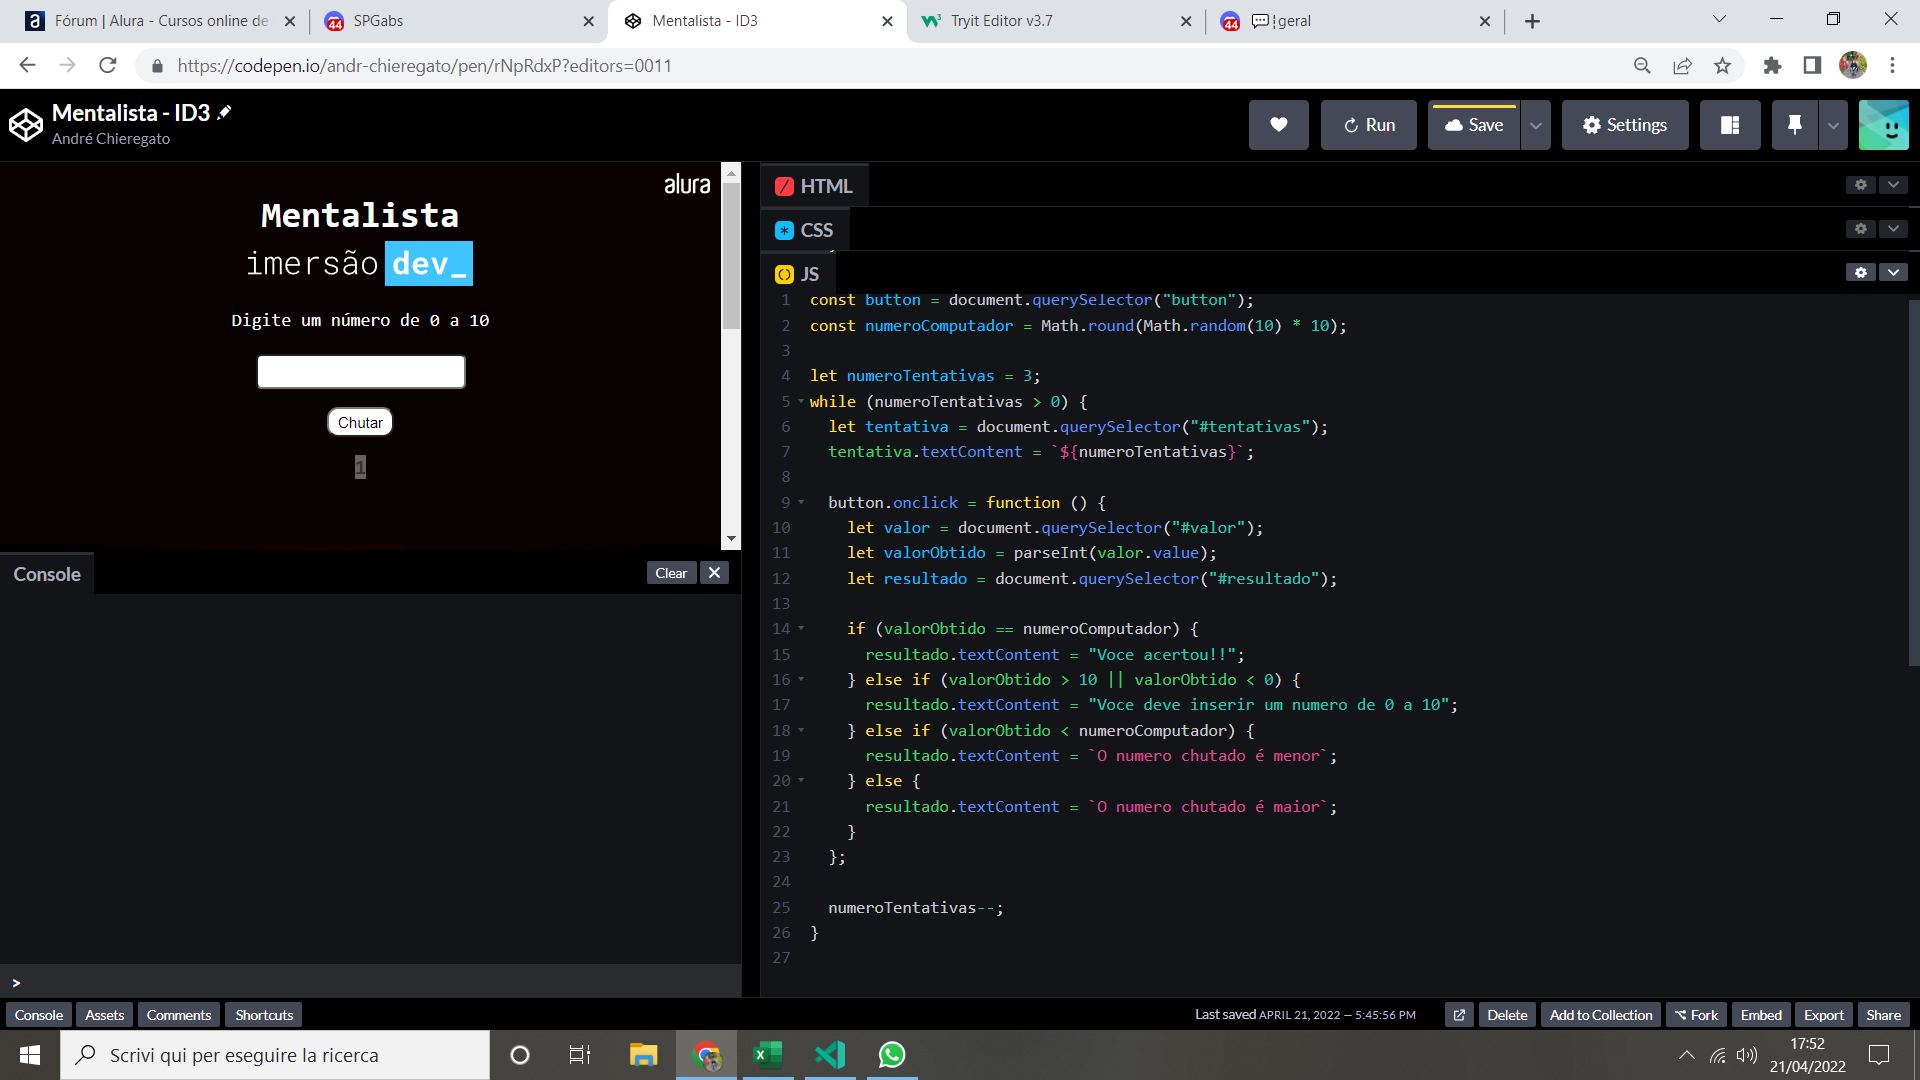Click the number input field on preview
This screenshot has width=1920, height=1080.
coord(361,372)
